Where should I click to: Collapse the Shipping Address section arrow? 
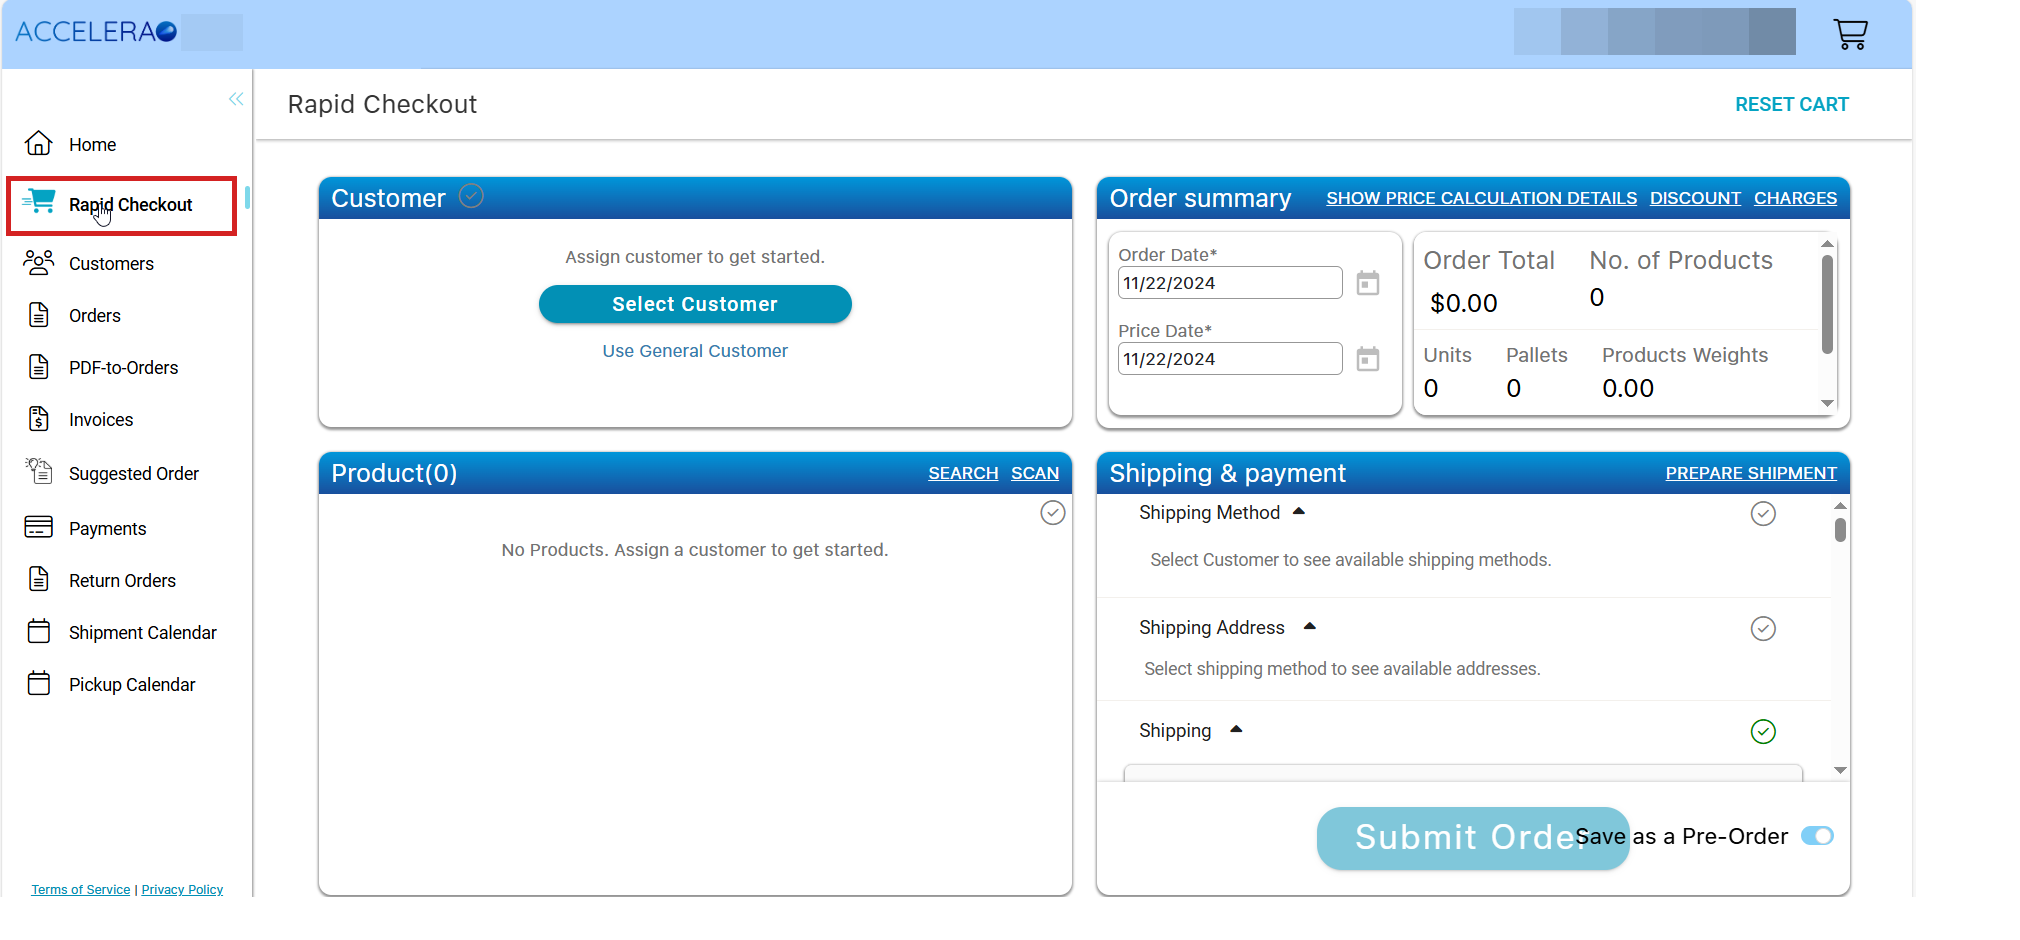pyautogui.click(x=1309, y=627)
